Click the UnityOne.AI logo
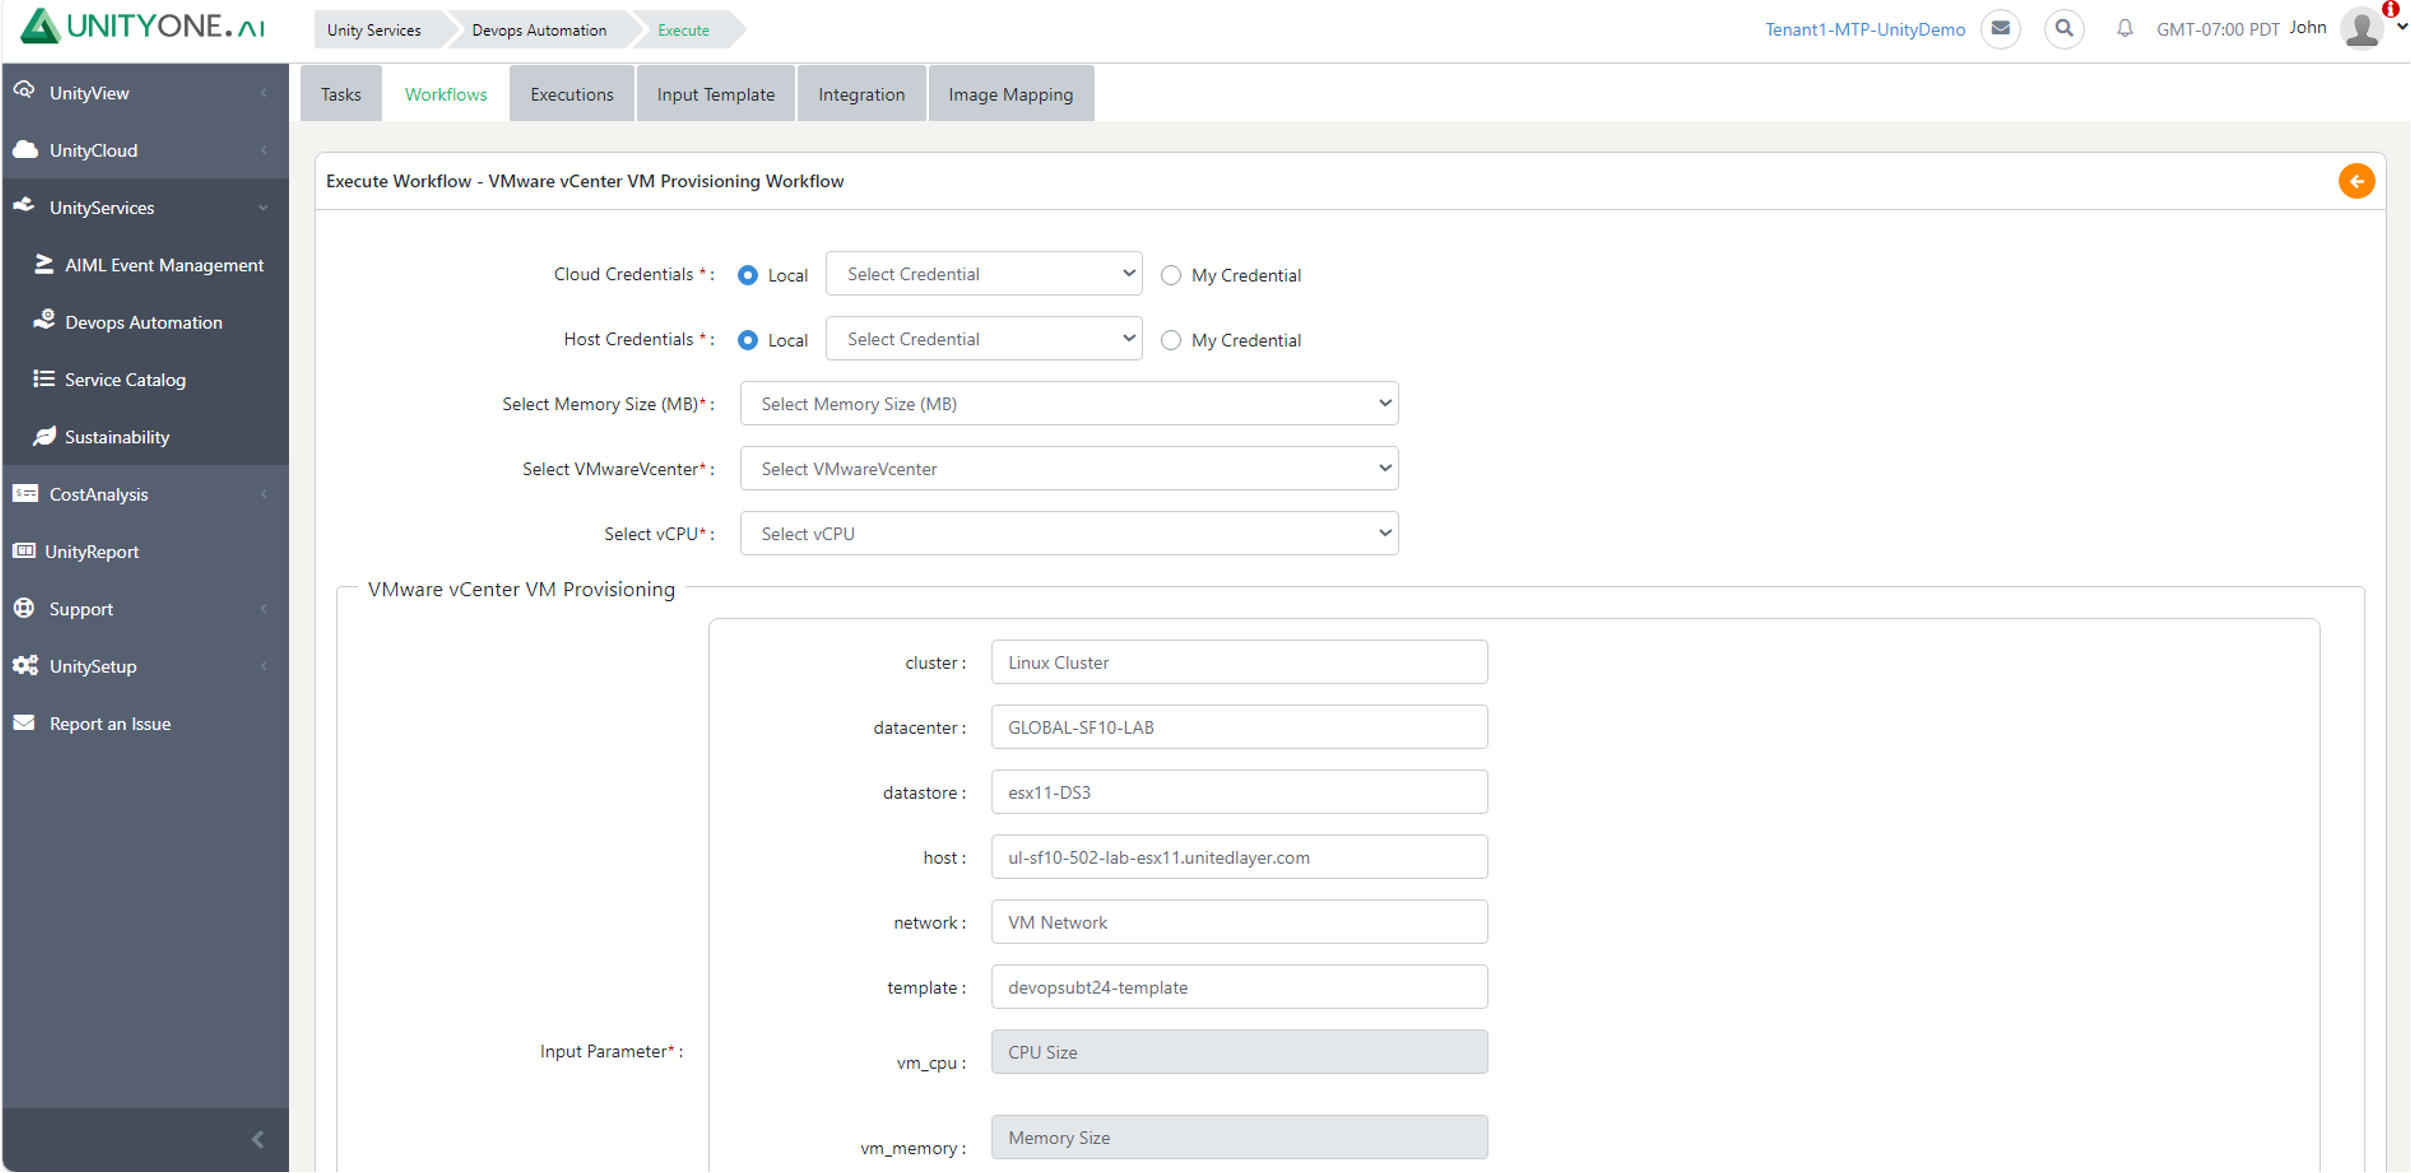Image resolution: width=2411 pixels, height=1173 pixels. pyautogui.click(x=142, y=26)
